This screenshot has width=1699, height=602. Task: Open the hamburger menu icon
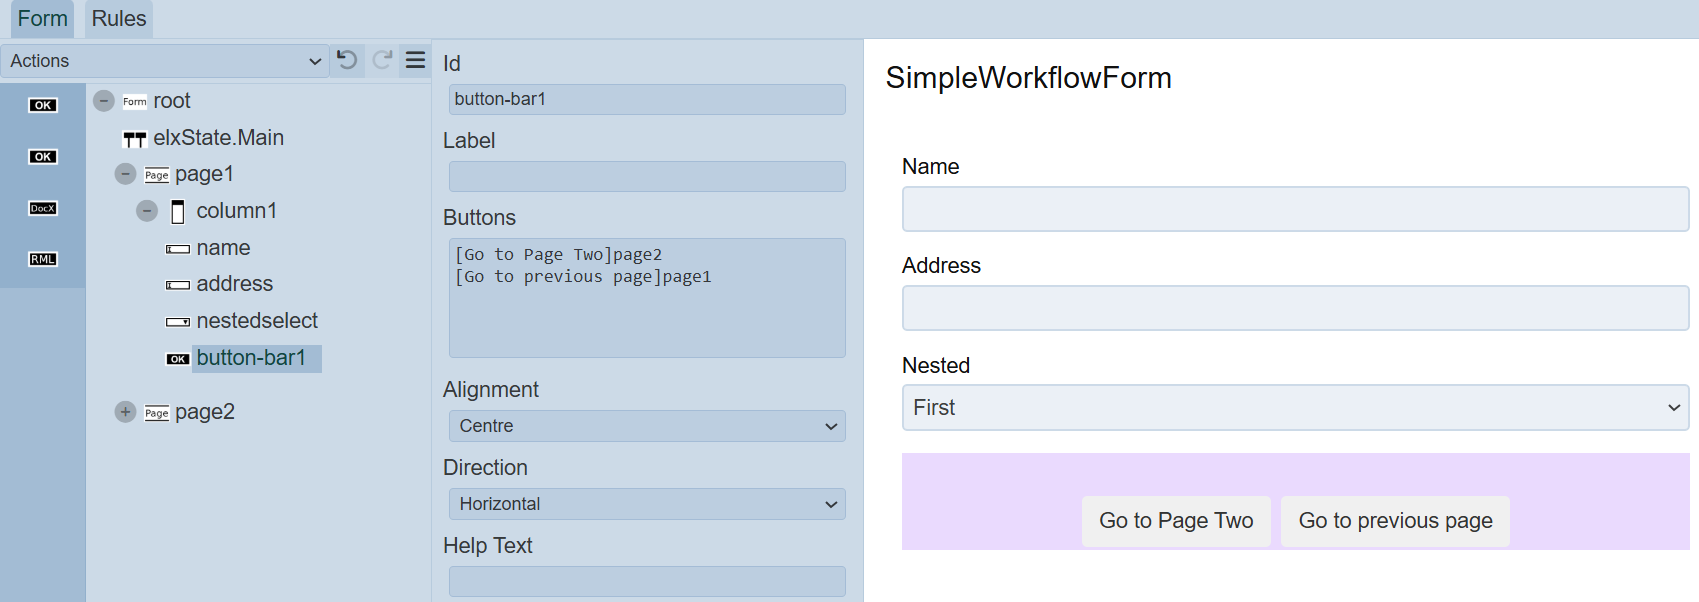tap(416, 60)
